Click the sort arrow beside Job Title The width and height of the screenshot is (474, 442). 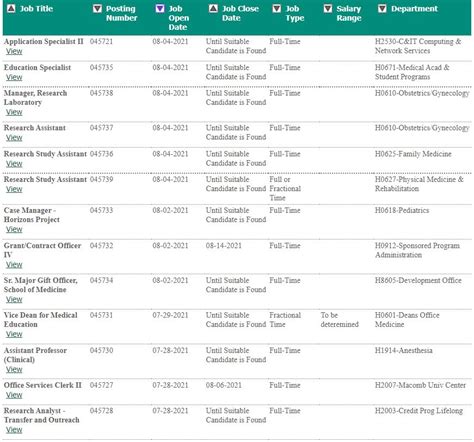tap(11, 9)
